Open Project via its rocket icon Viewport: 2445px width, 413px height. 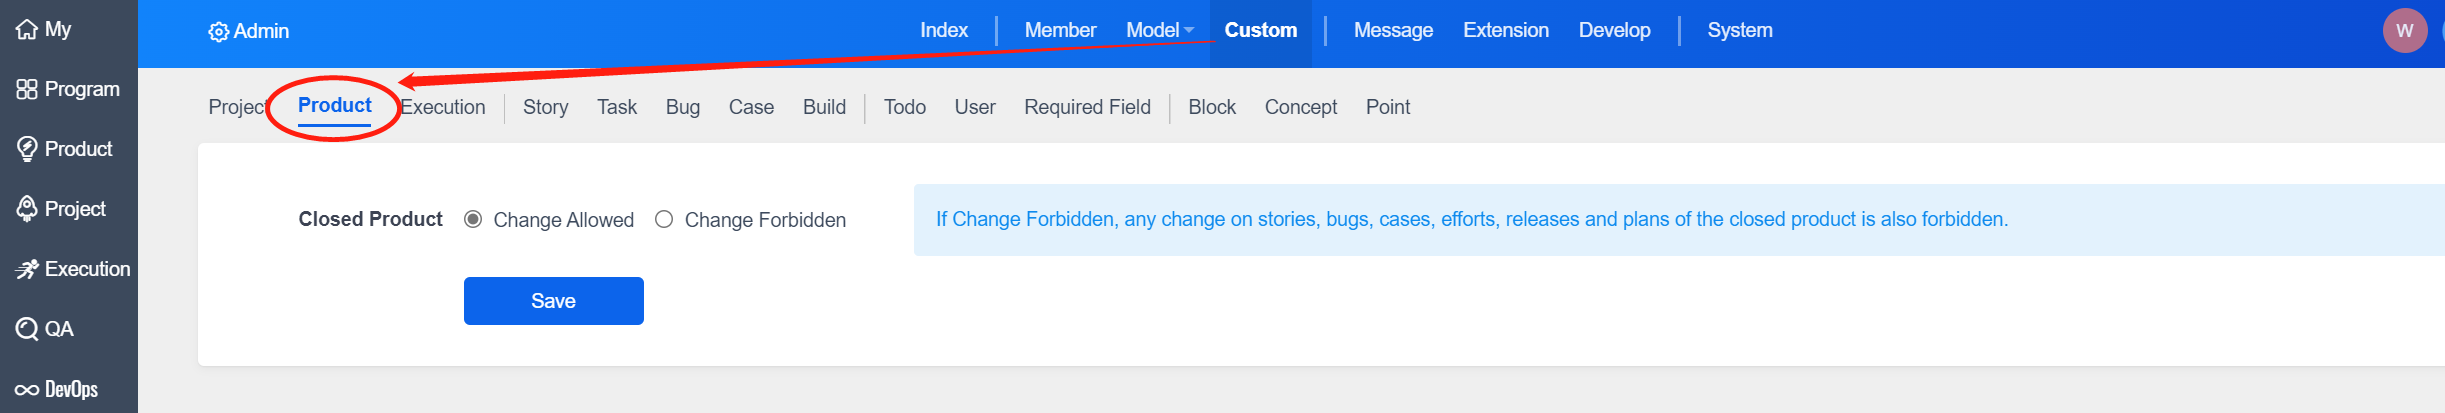[27, 209]
